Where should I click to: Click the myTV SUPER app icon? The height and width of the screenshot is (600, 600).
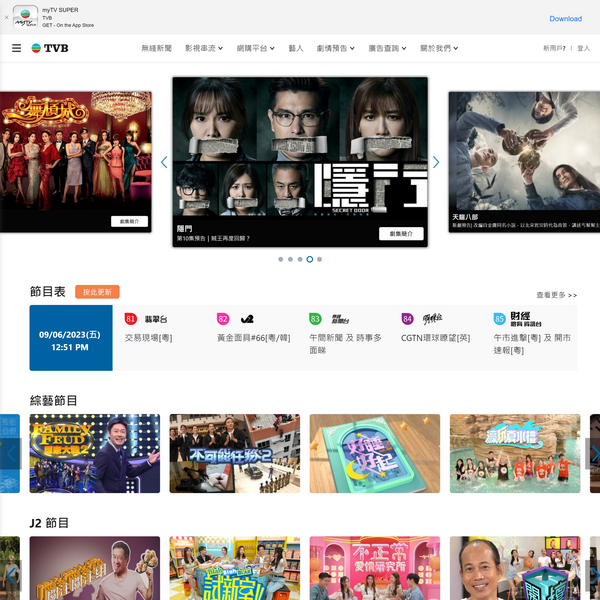coord(26,18)
